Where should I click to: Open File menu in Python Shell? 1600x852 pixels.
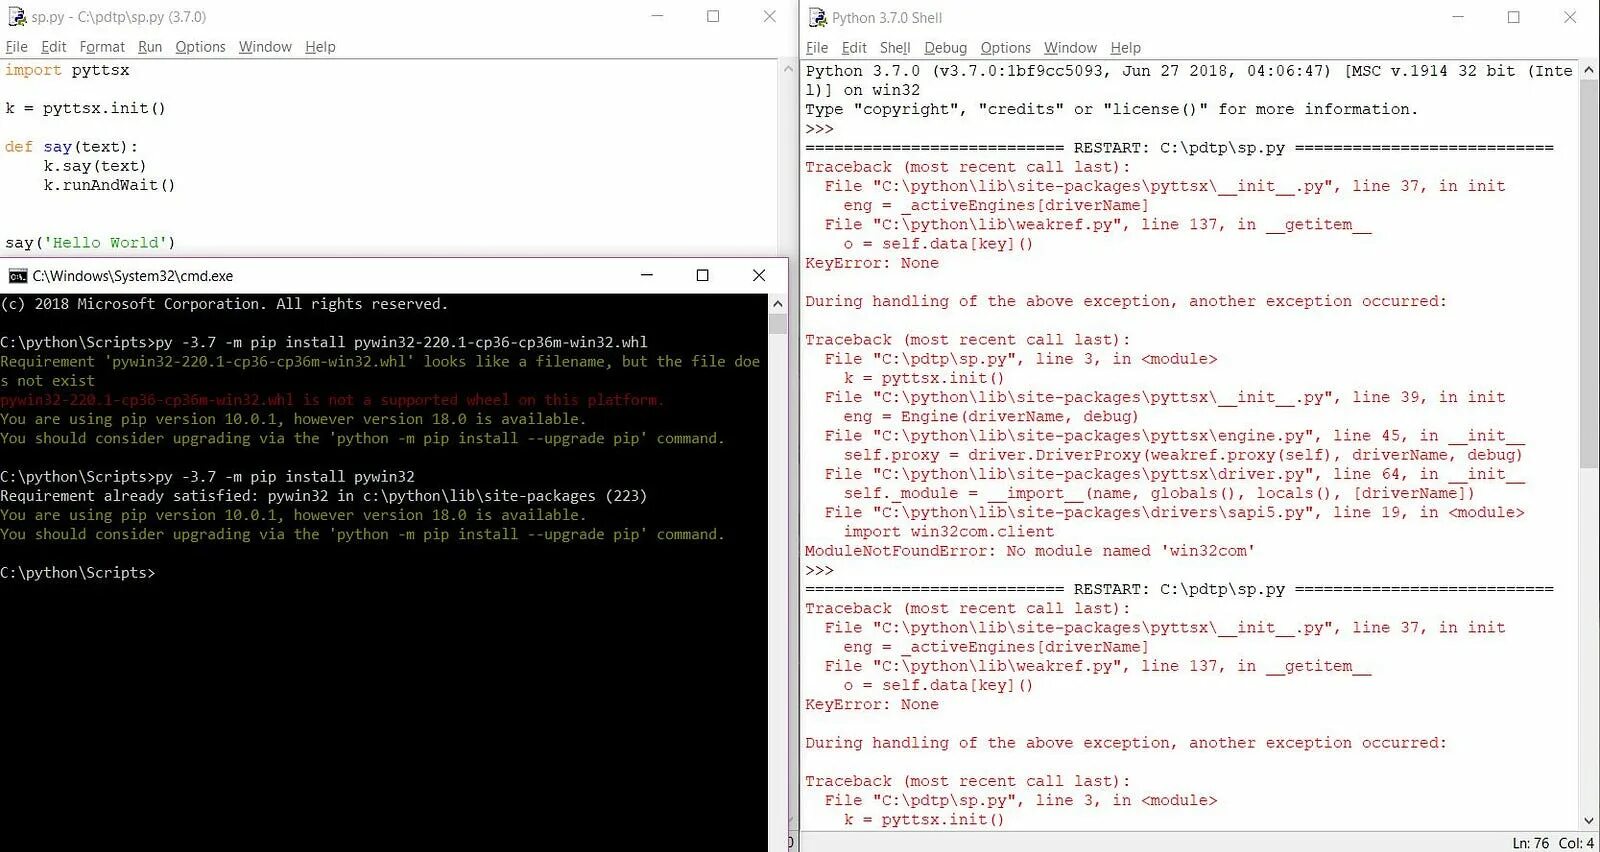tap(817, 48)
